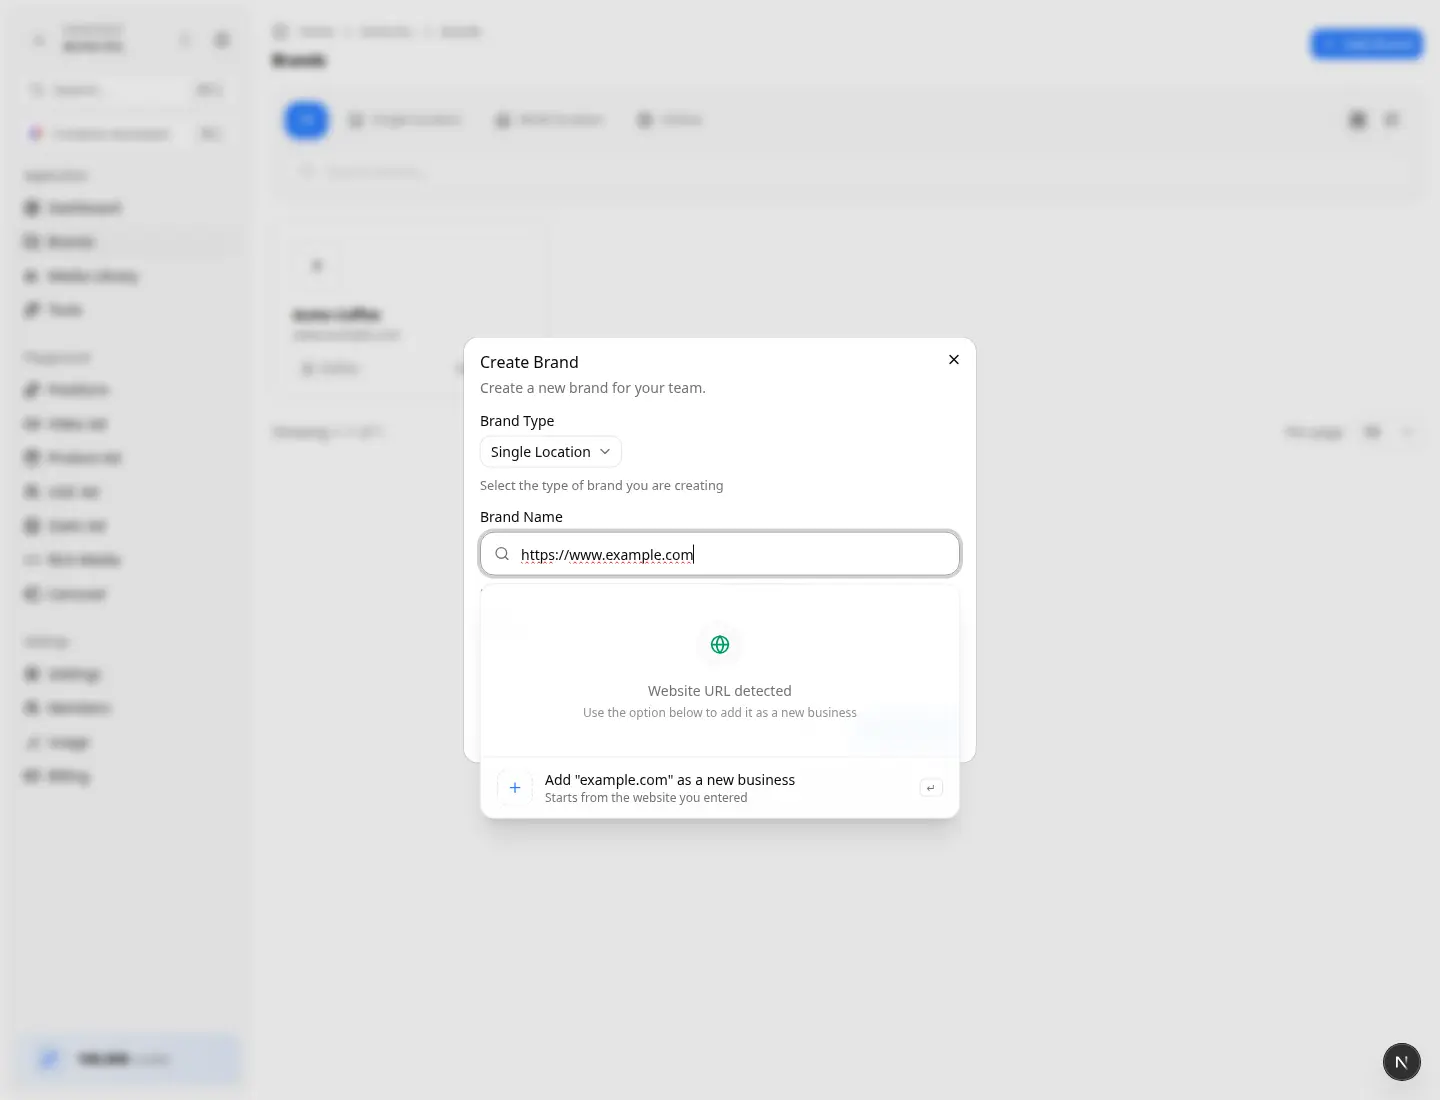Close the Create Brand dialog
Viewport: 1440px width, 1100px height.
click(x=954, y=360)
